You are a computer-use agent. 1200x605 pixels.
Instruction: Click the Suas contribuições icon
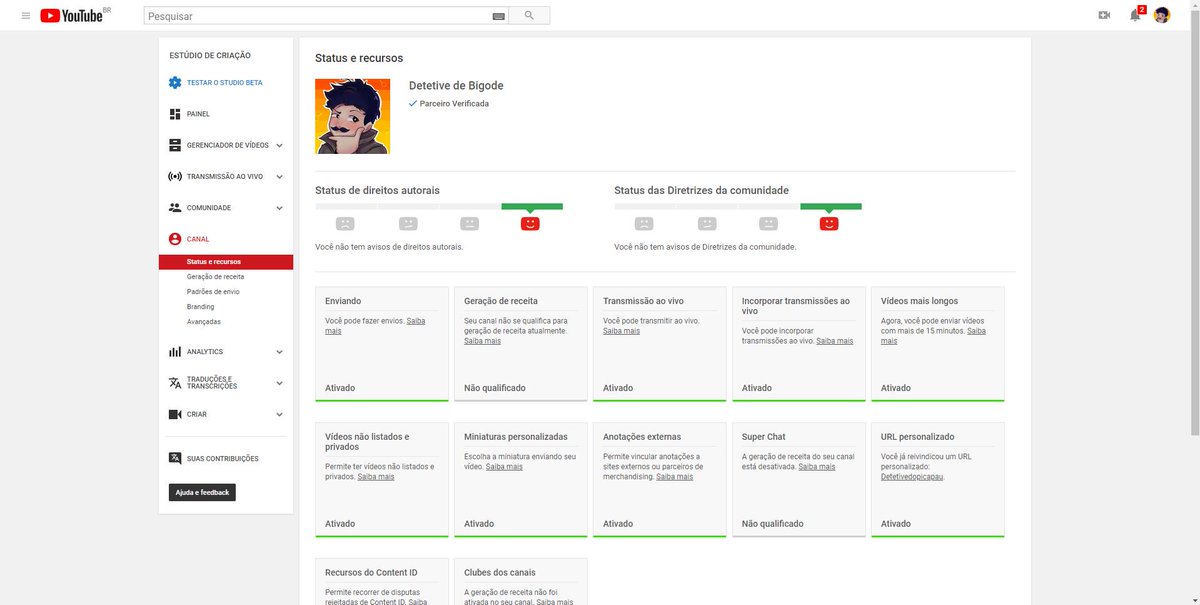point(175,458)
